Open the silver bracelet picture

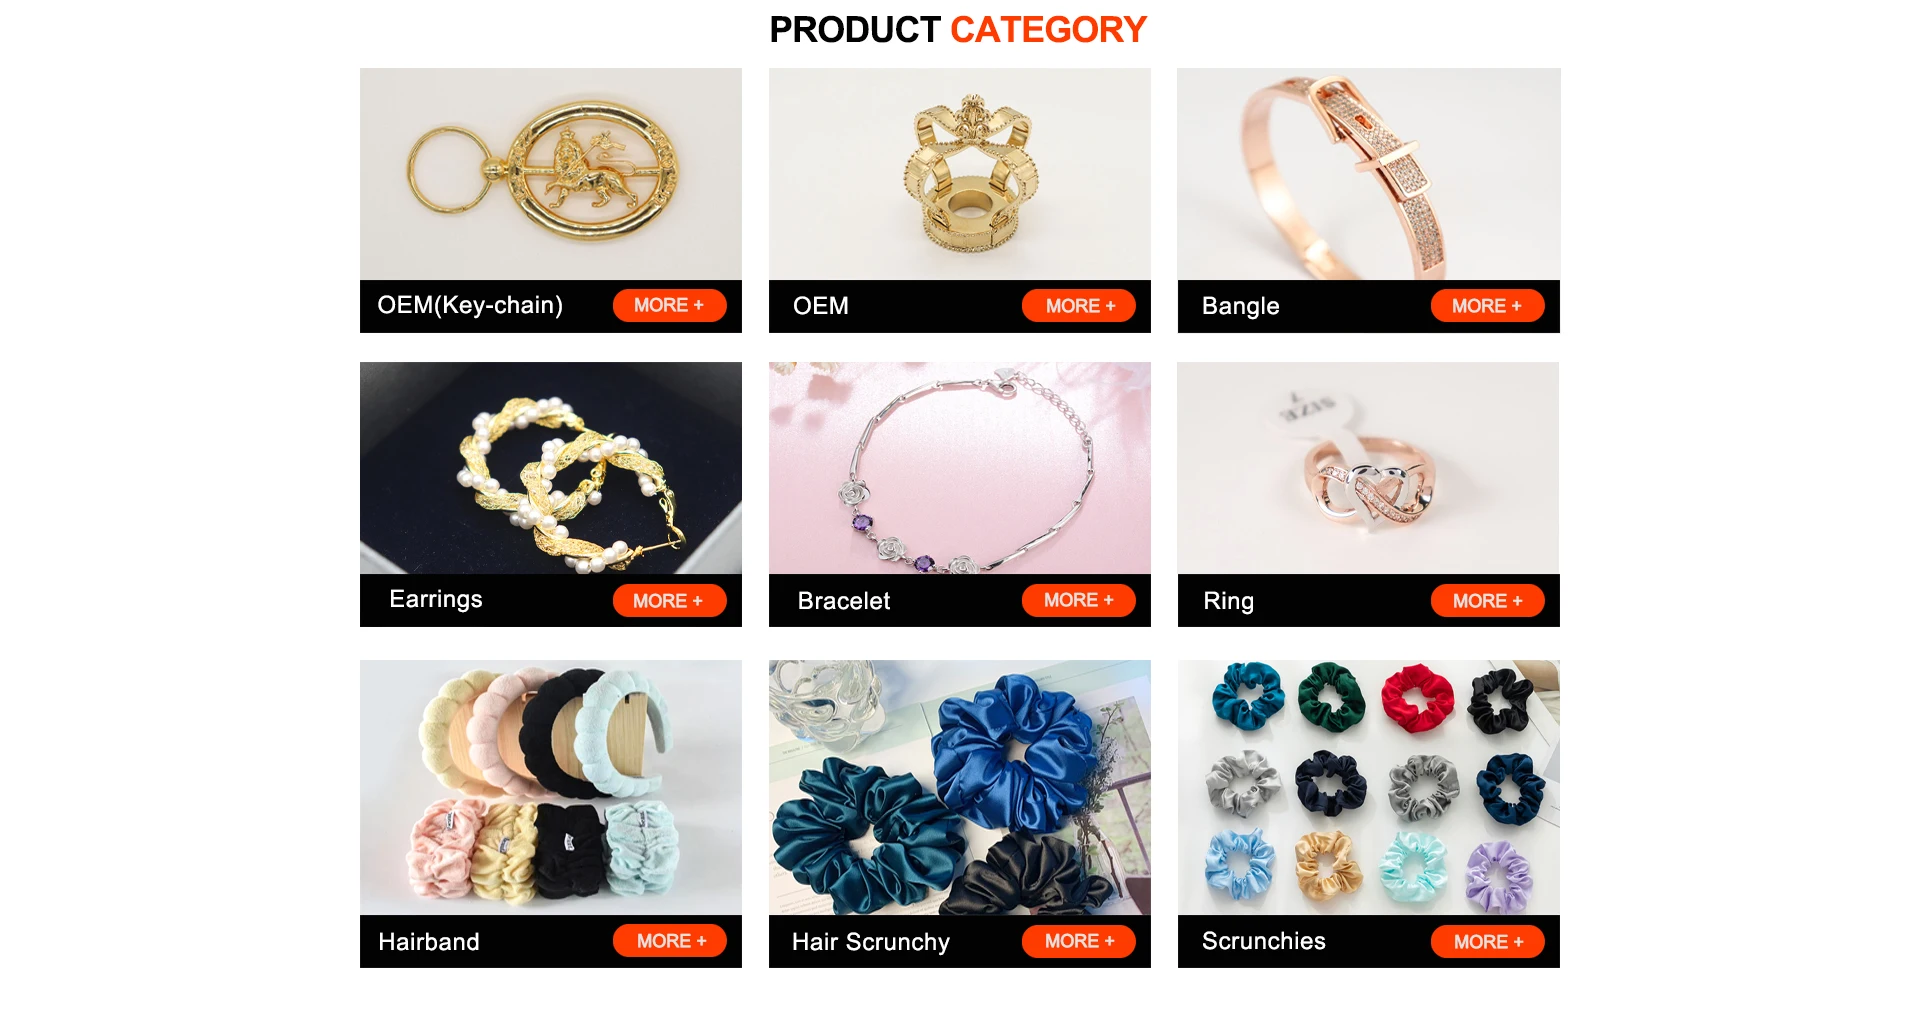[x=960, y=468]
